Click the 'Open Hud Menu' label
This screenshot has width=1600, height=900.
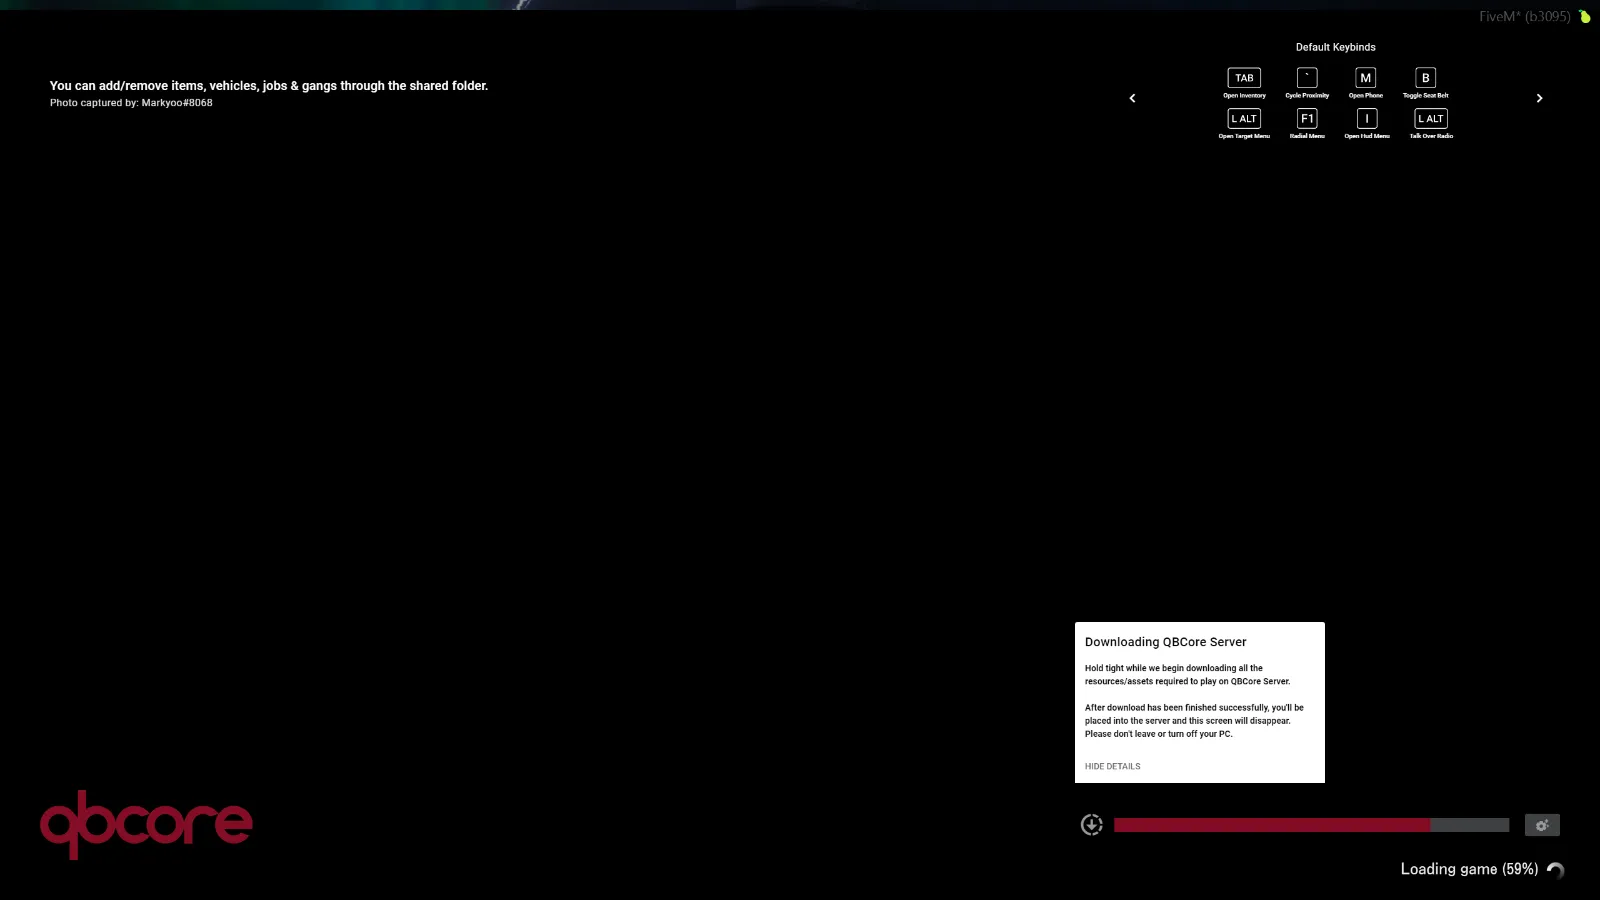point(1367,136)
